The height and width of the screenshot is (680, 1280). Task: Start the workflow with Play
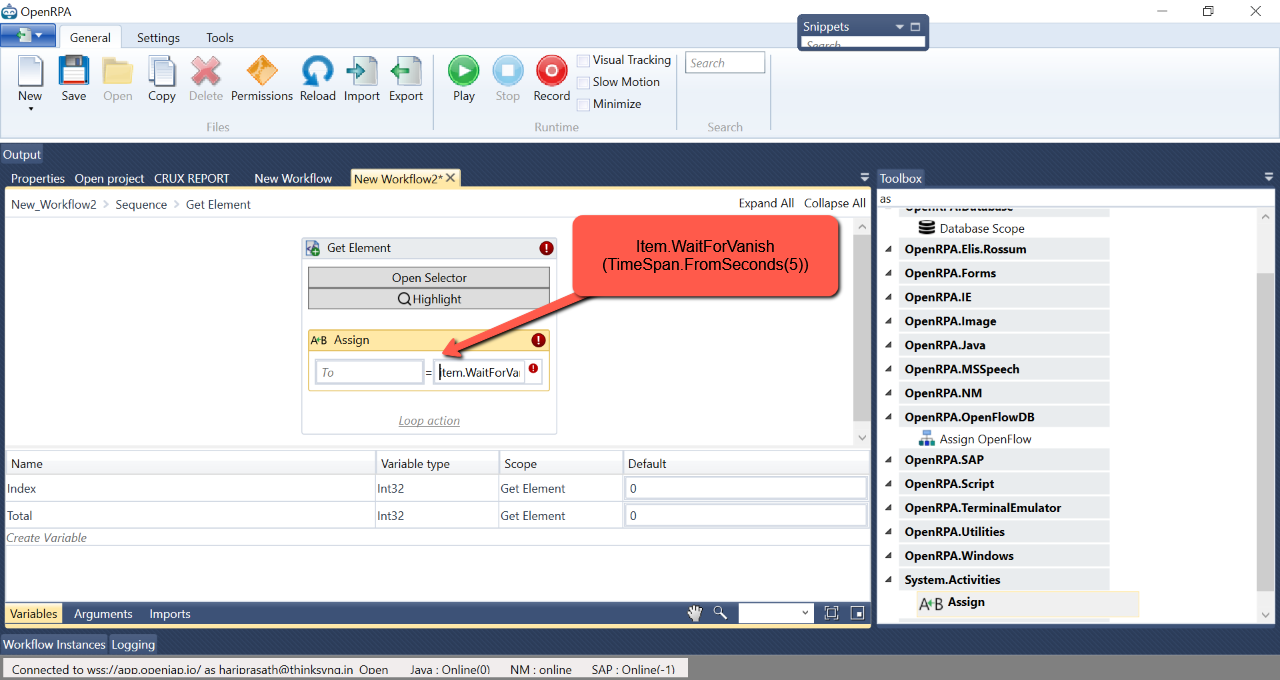pos(464,71)
